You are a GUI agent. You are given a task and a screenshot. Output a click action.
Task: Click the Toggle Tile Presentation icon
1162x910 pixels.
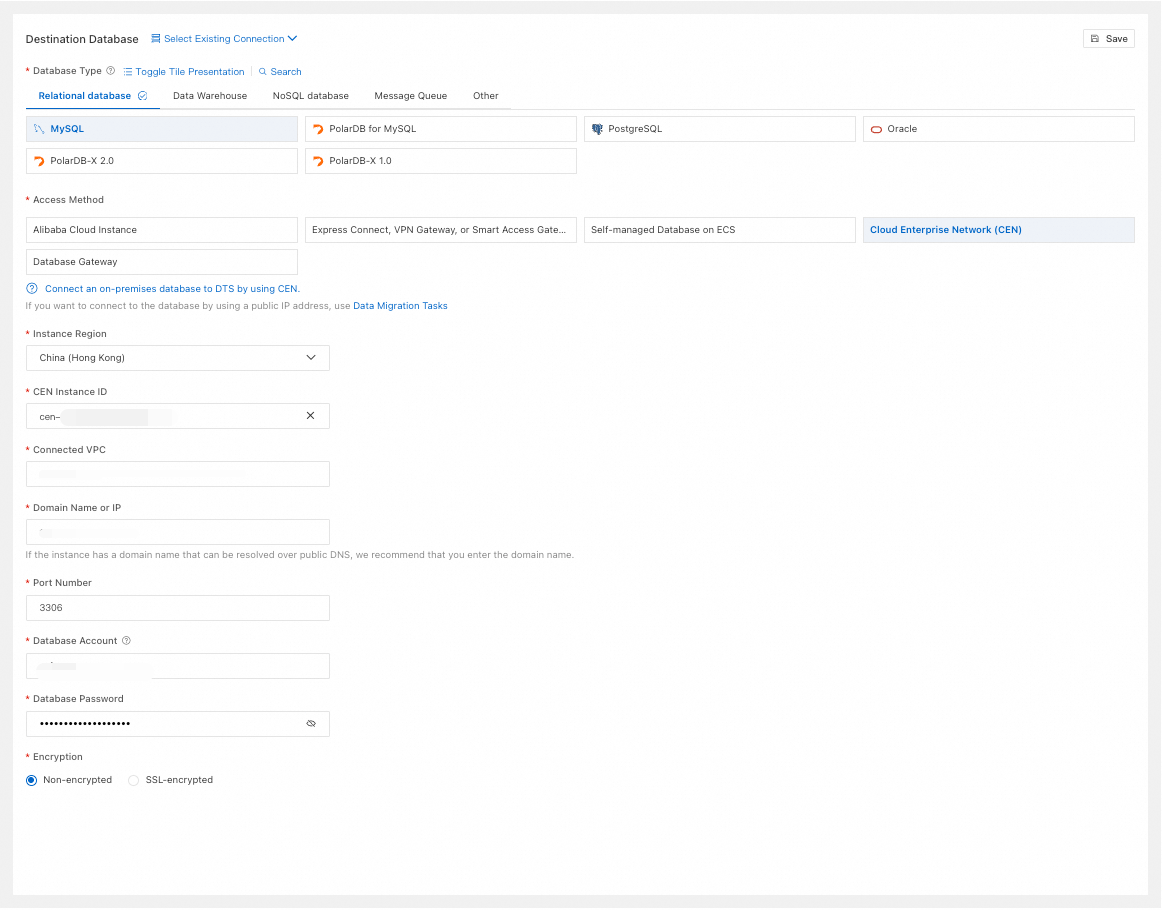(x=128, y=72)
